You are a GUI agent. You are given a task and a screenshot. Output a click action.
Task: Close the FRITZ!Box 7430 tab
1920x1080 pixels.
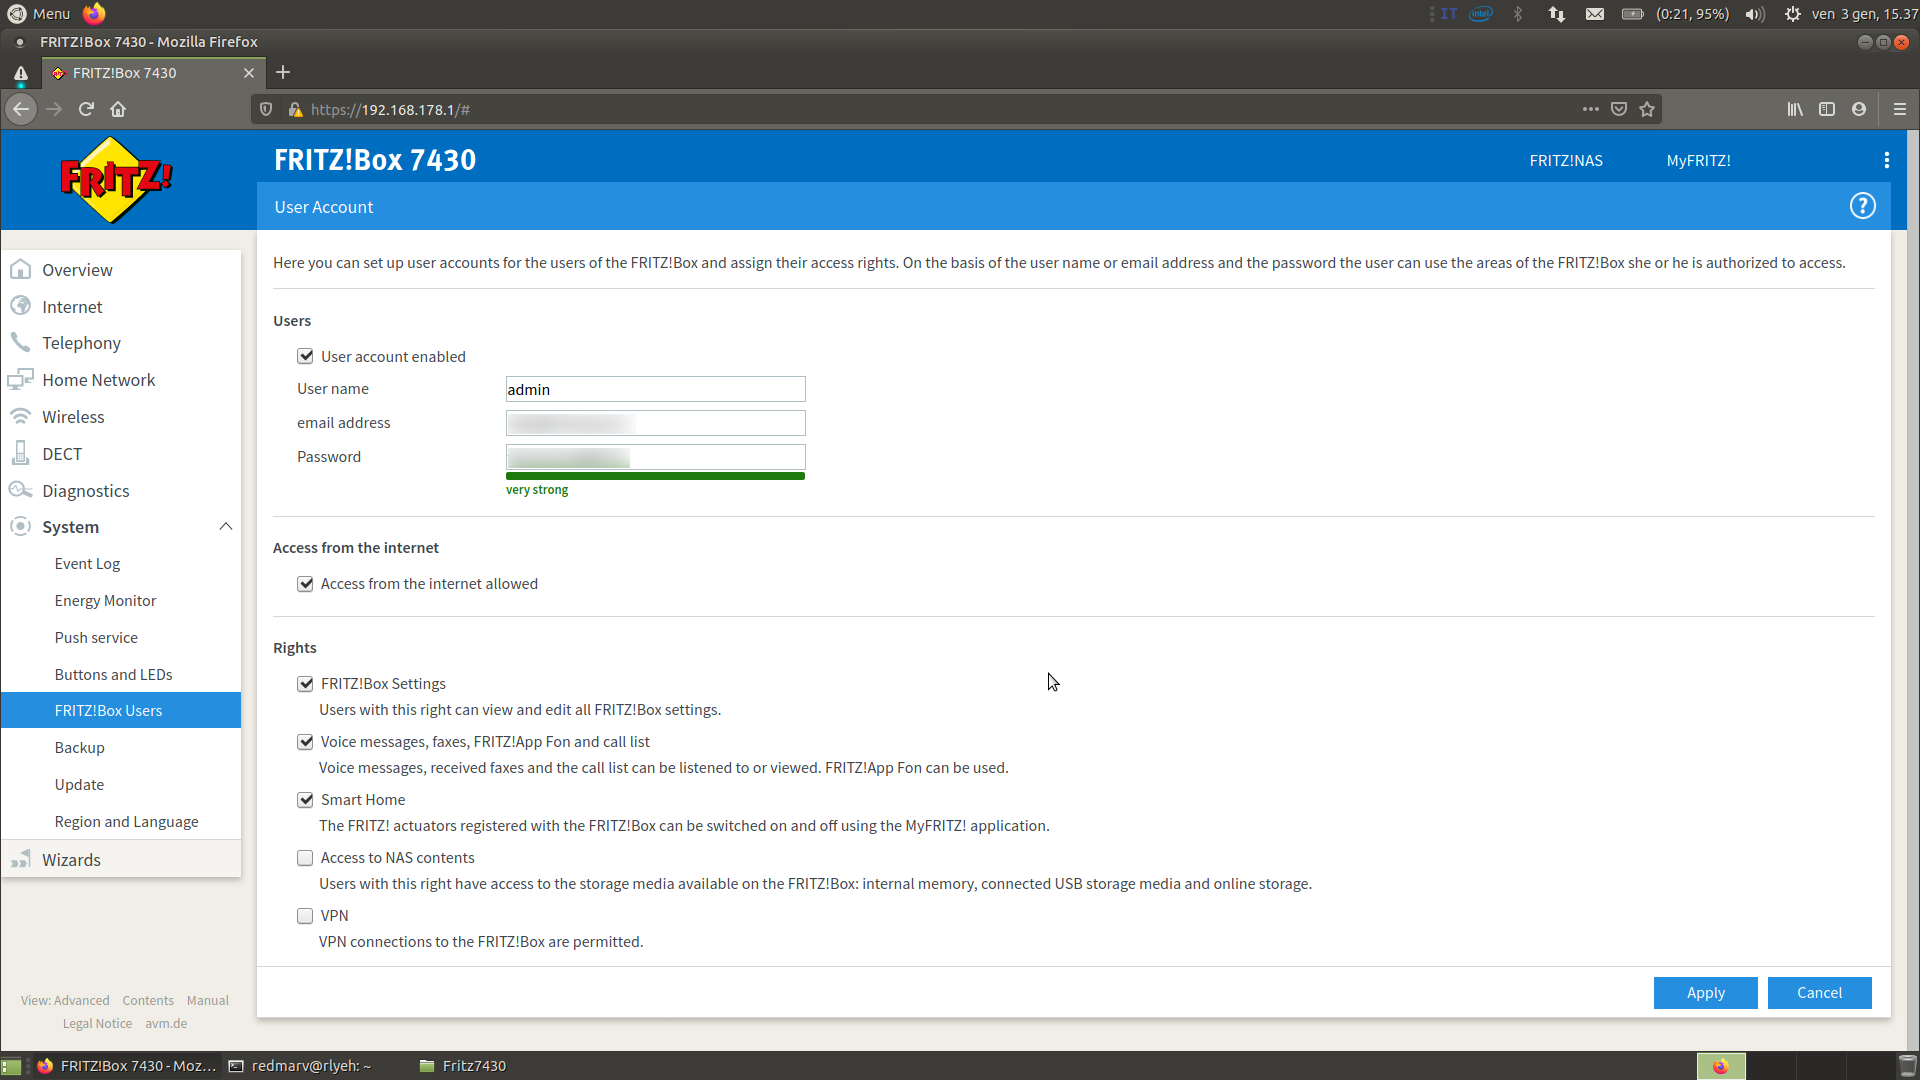click(249, 73)
